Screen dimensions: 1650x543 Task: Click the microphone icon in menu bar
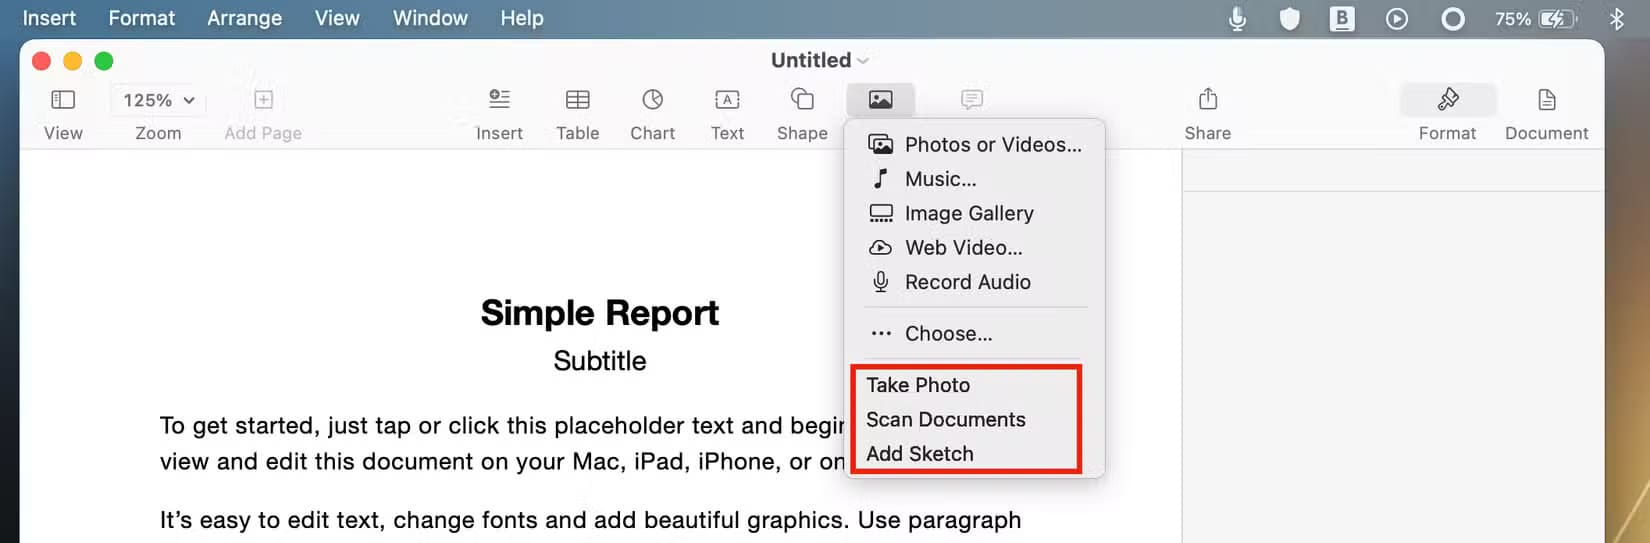tap(1238, 19)
